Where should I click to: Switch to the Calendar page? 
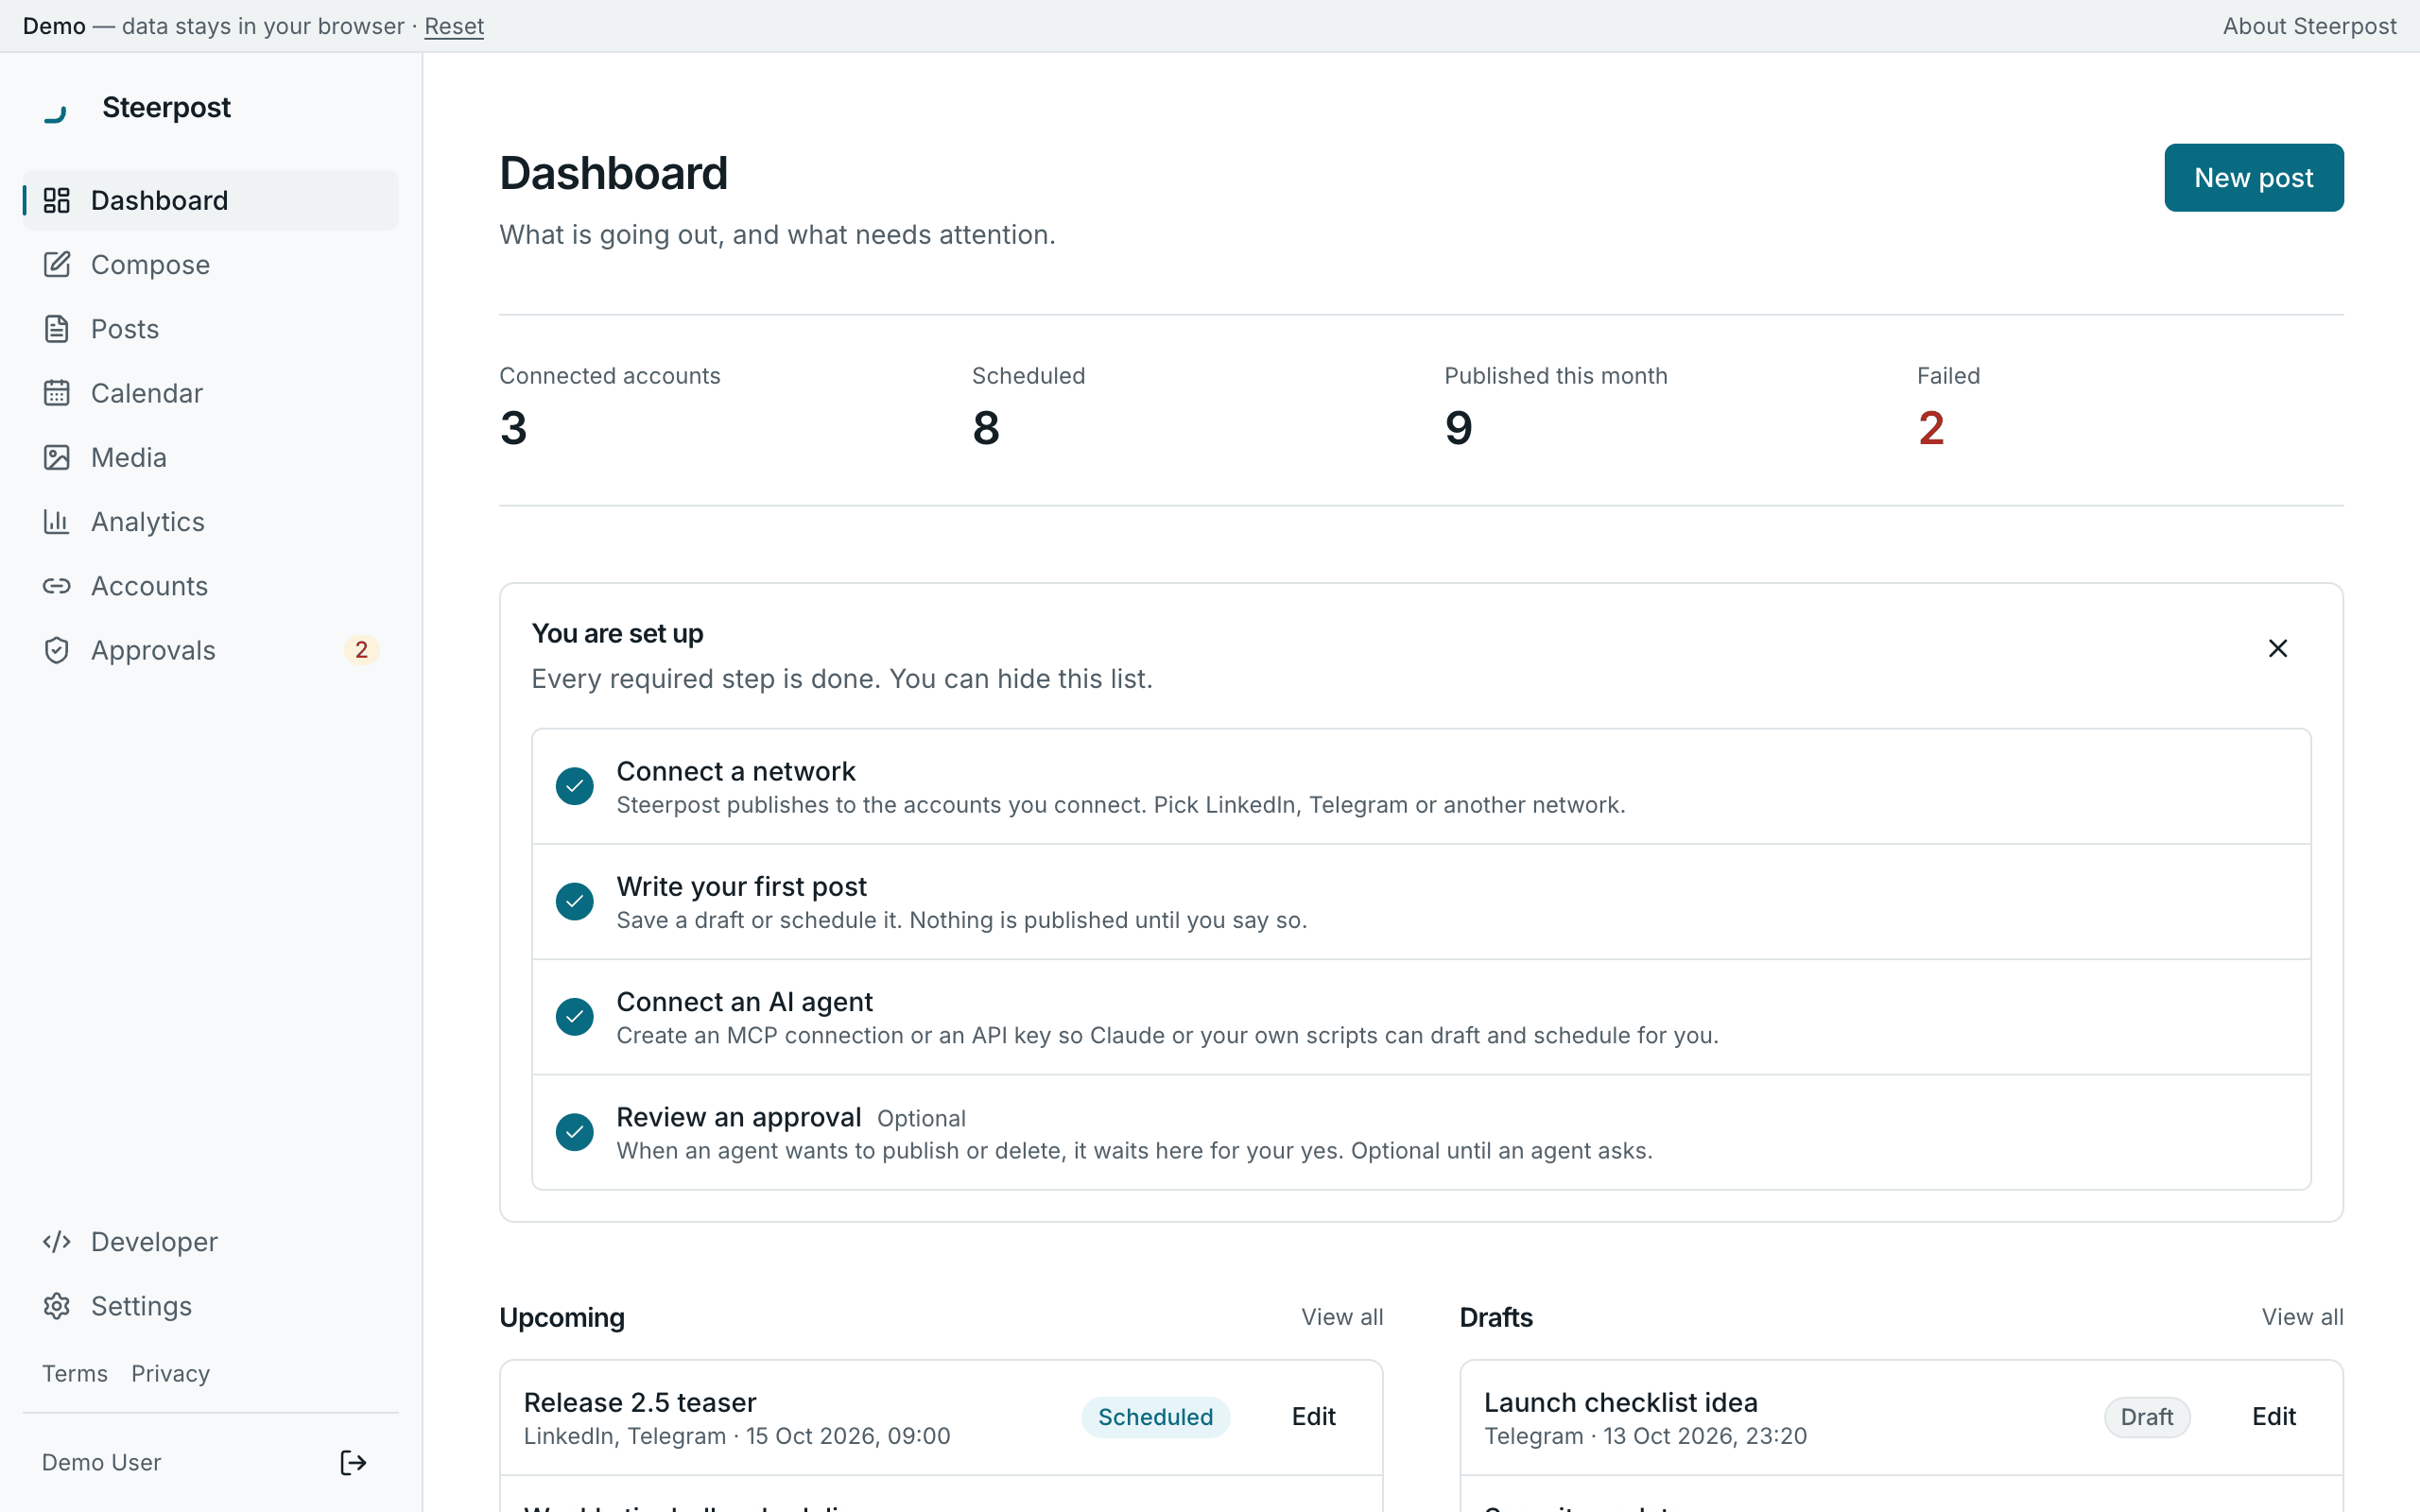pos(211,393)
